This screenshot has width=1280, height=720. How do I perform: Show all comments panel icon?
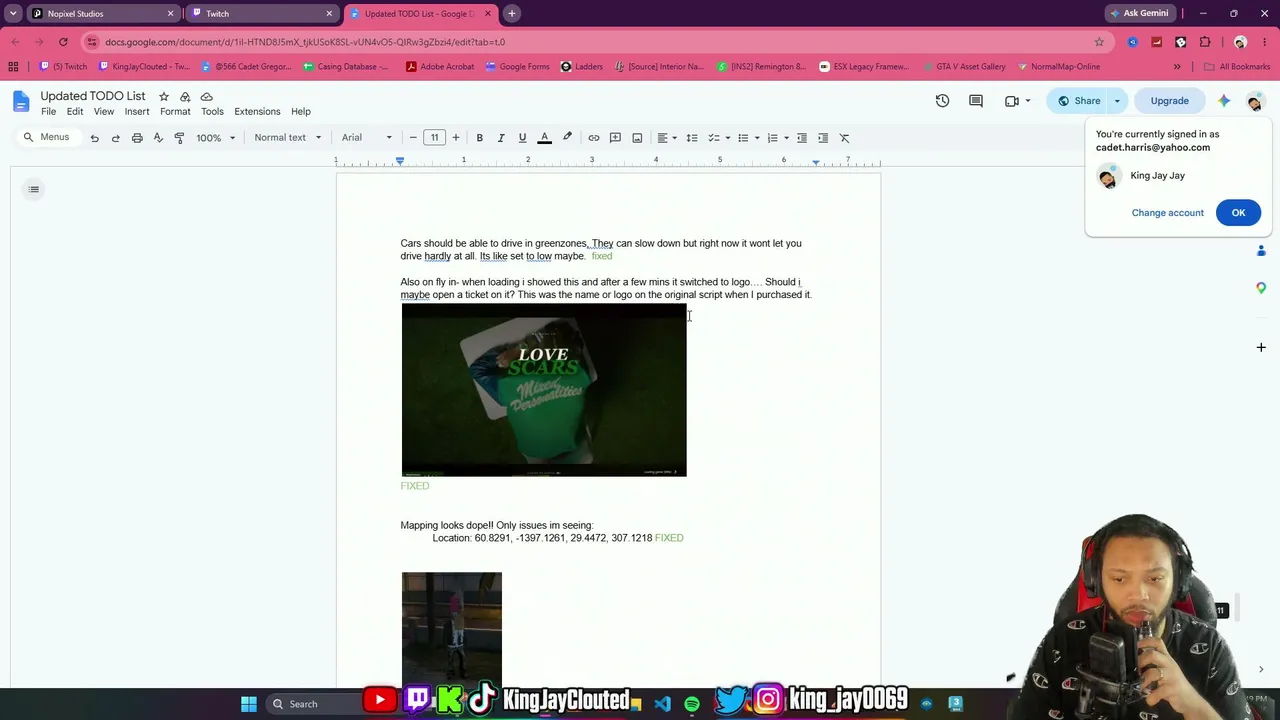(976, 101)
